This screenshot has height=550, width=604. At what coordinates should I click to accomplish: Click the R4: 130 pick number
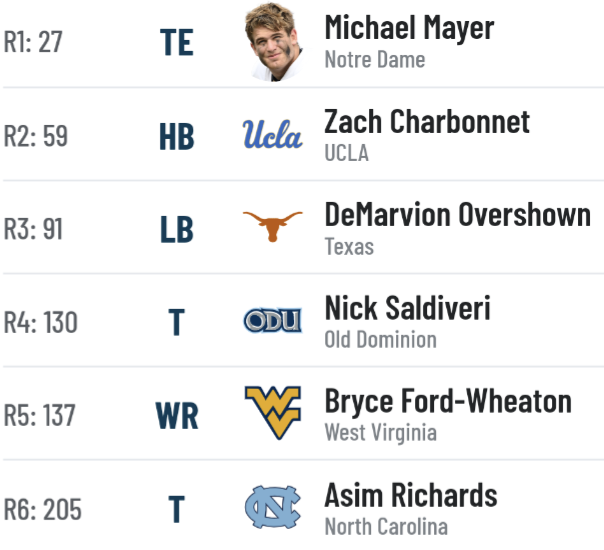40,322
